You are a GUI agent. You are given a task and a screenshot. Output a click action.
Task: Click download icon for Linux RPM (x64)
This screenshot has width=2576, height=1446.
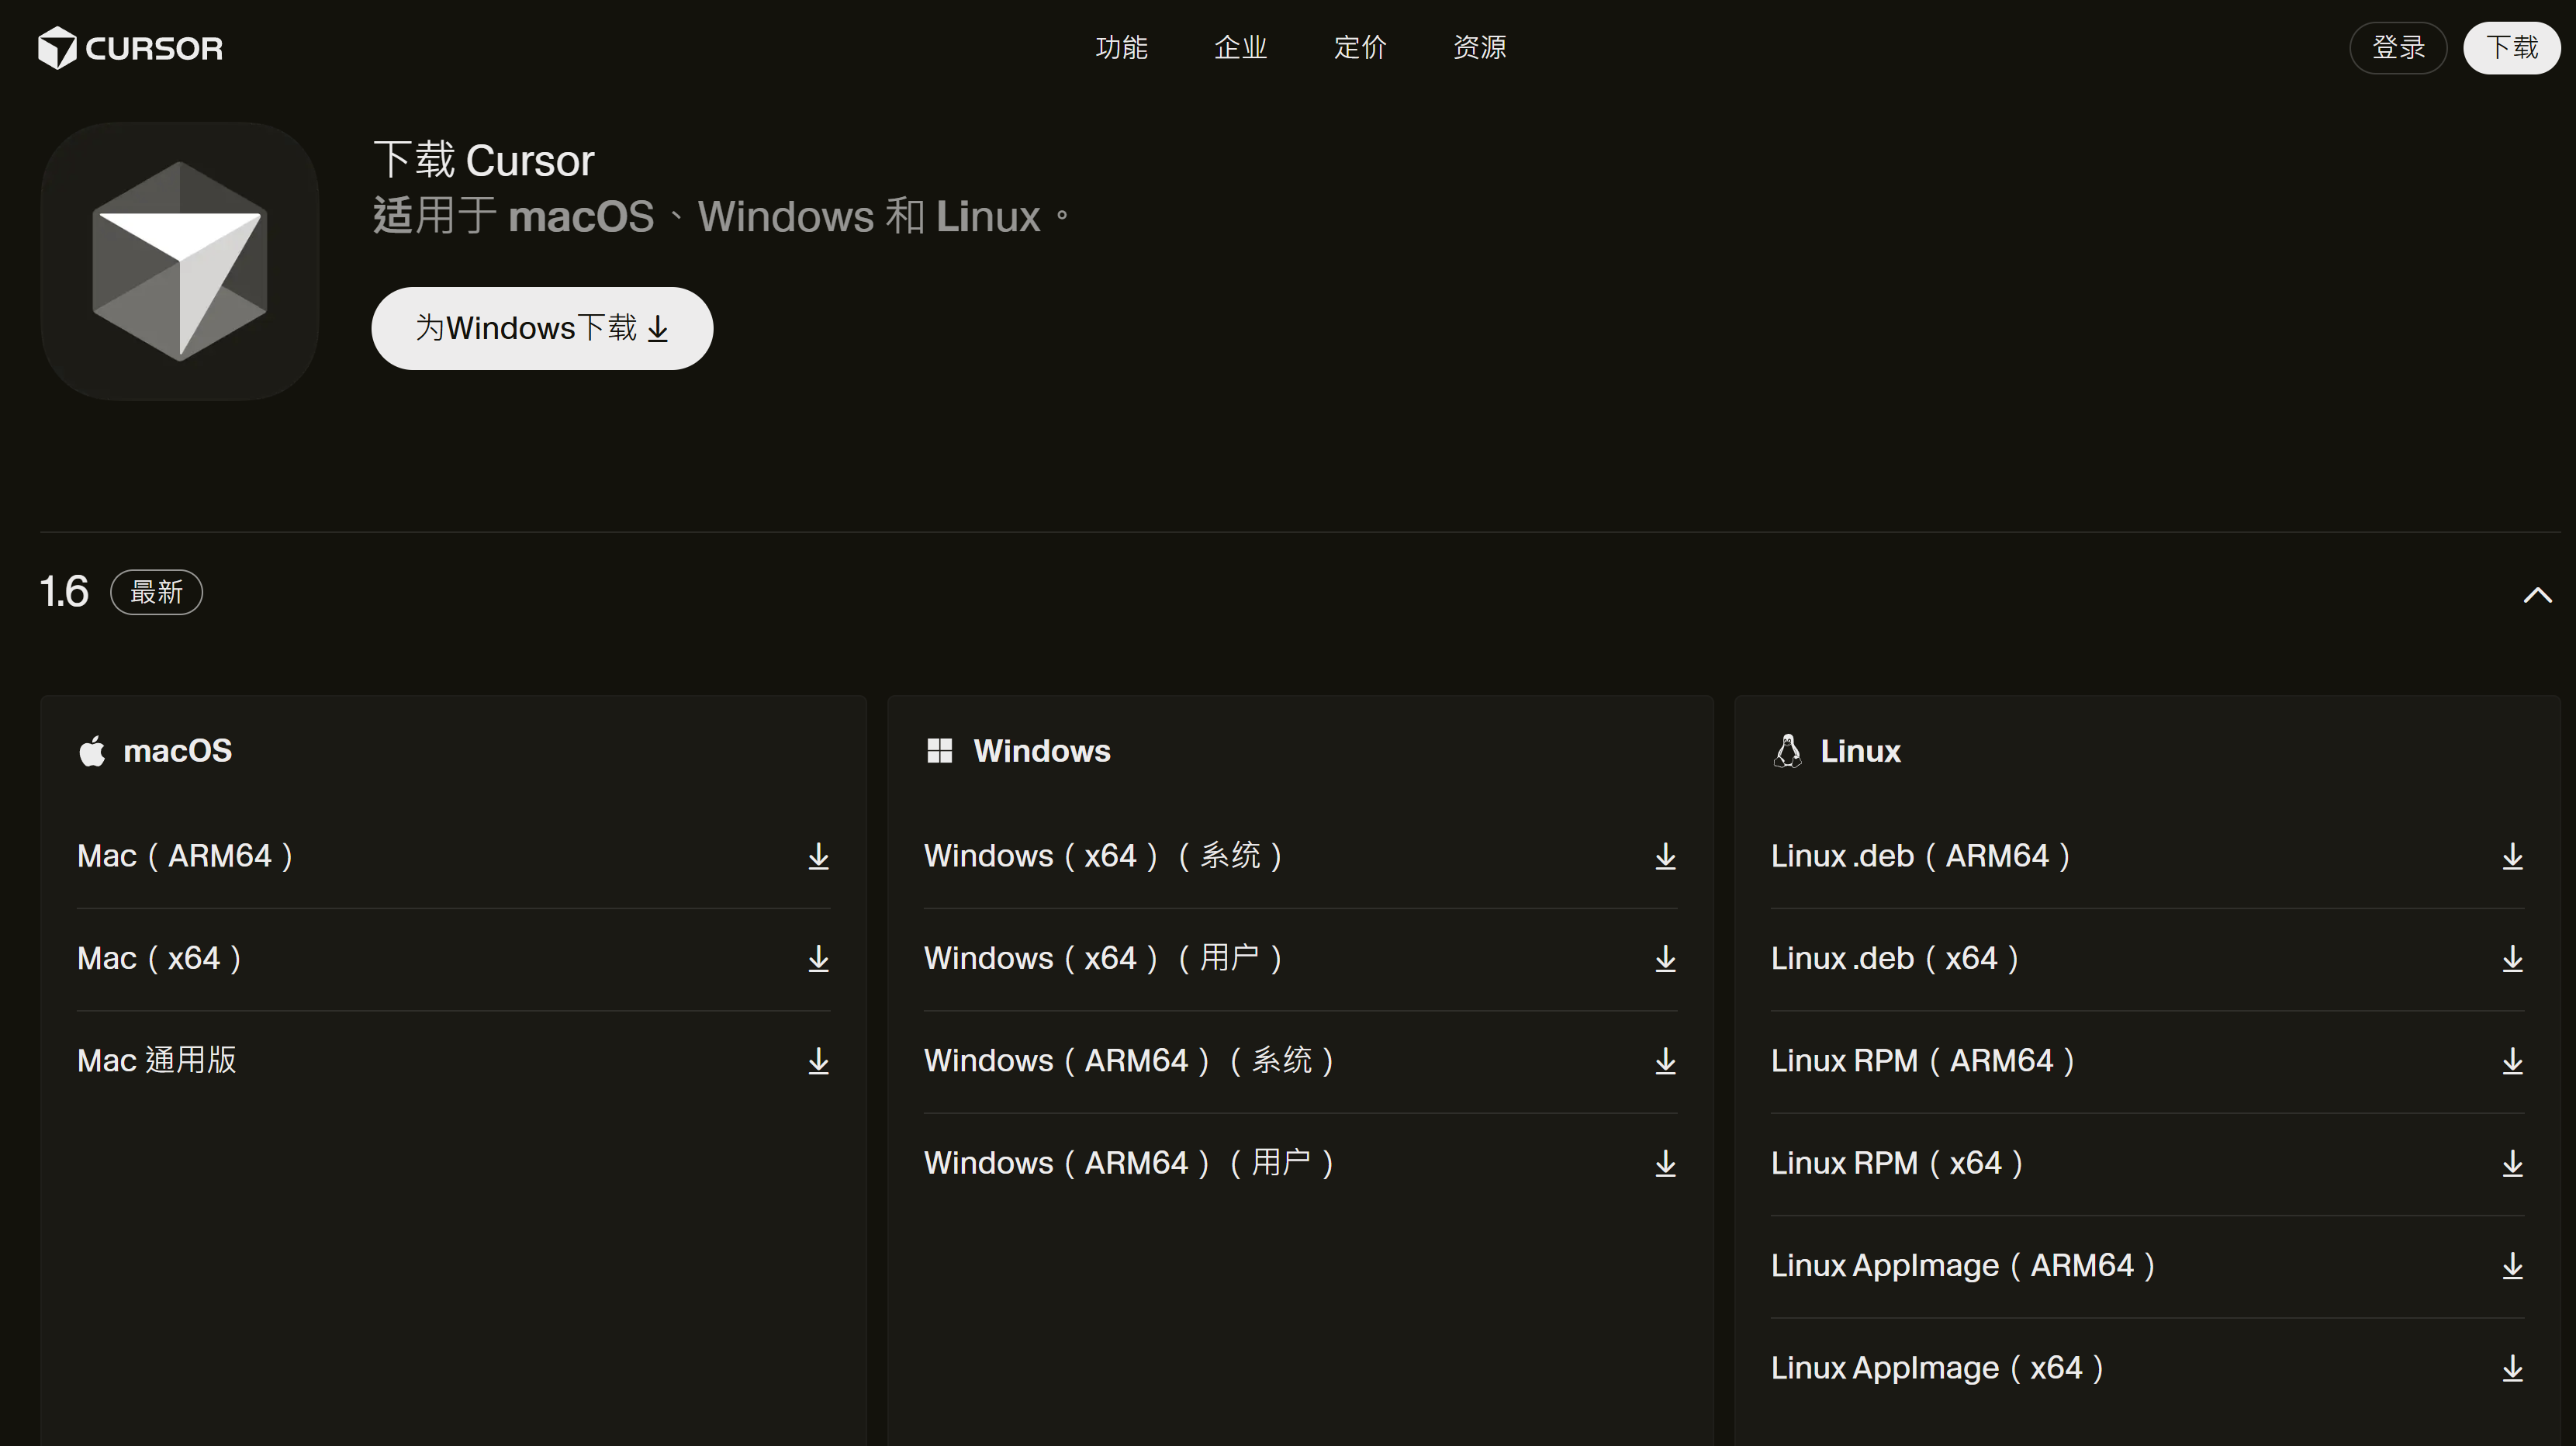tap(2512, 1164)
